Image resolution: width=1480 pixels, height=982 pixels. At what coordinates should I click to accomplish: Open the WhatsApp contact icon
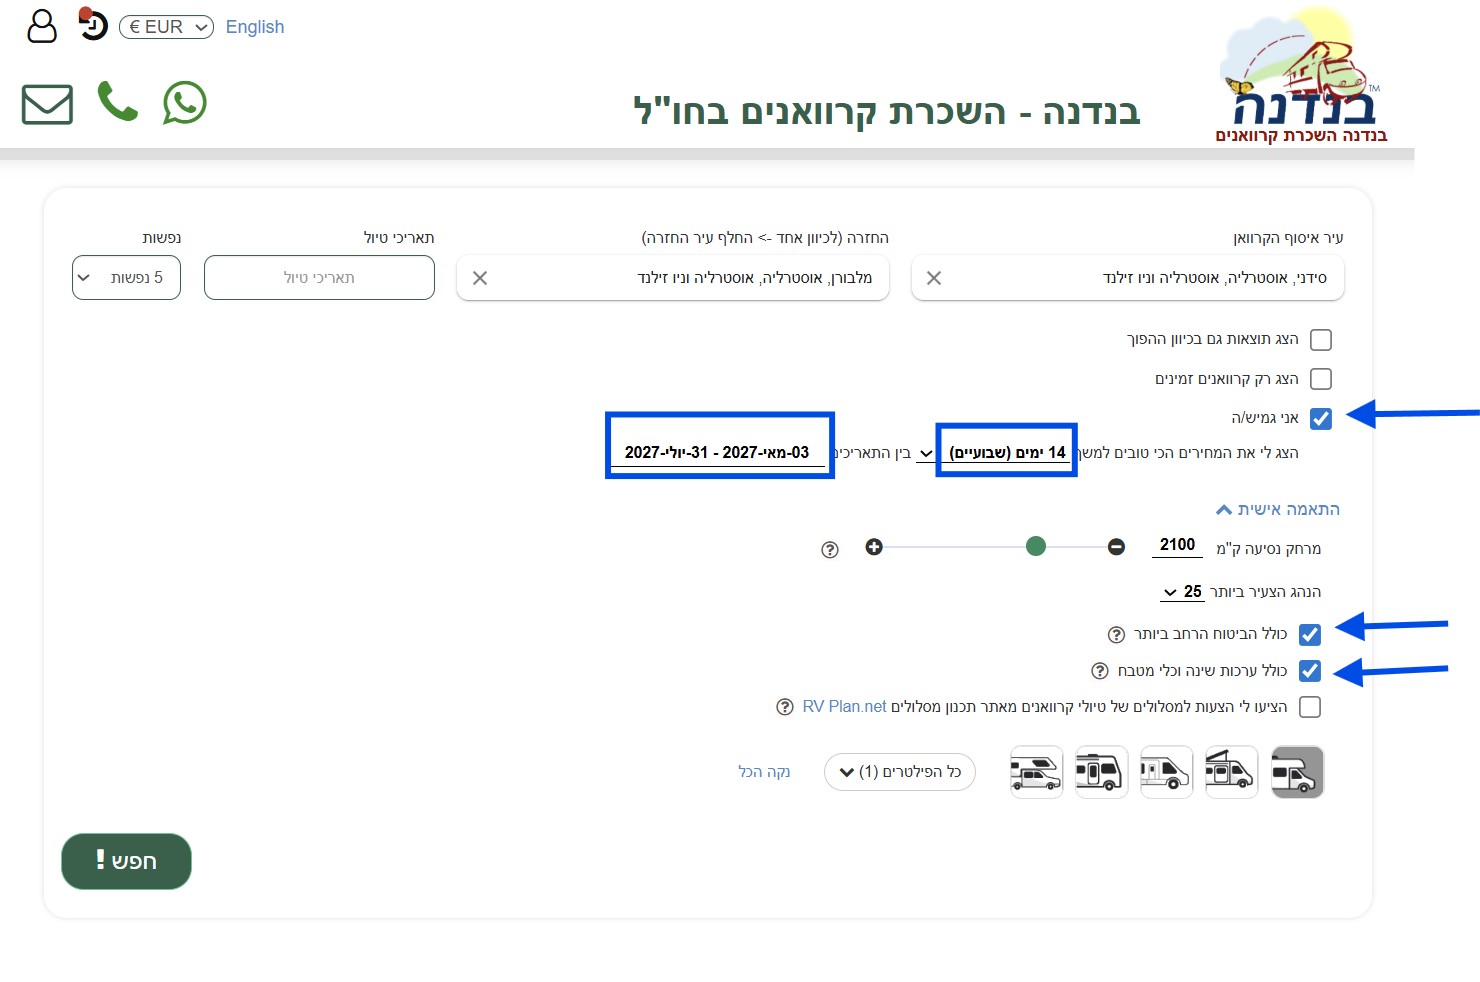click(x=185, y=103)
